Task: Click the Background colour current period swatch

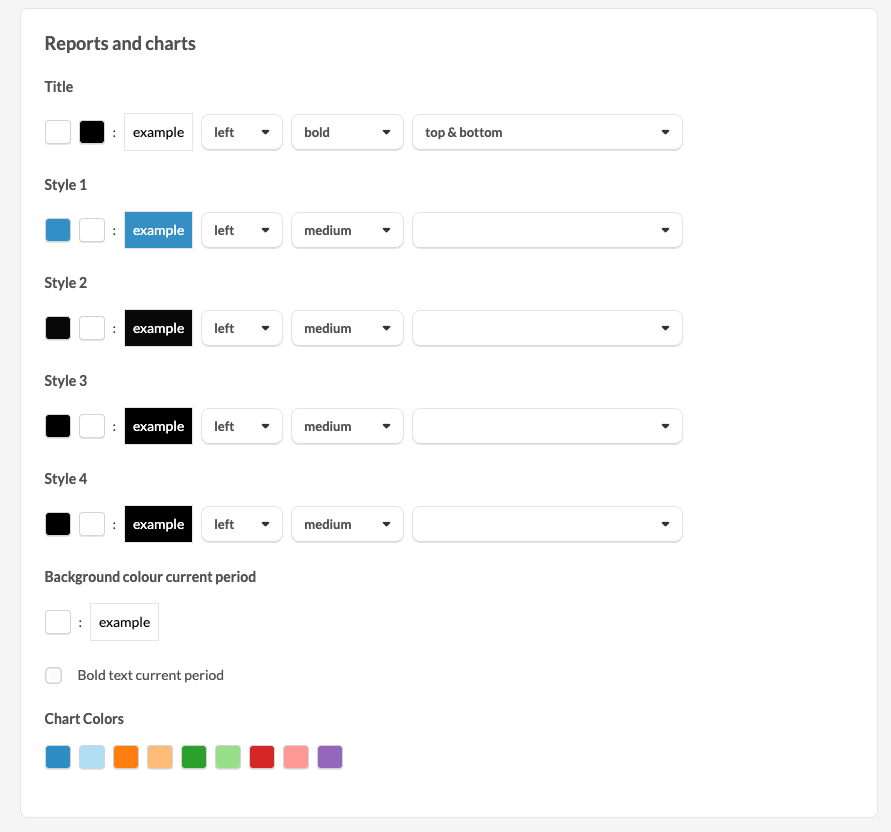Action: tap(58, 622)
